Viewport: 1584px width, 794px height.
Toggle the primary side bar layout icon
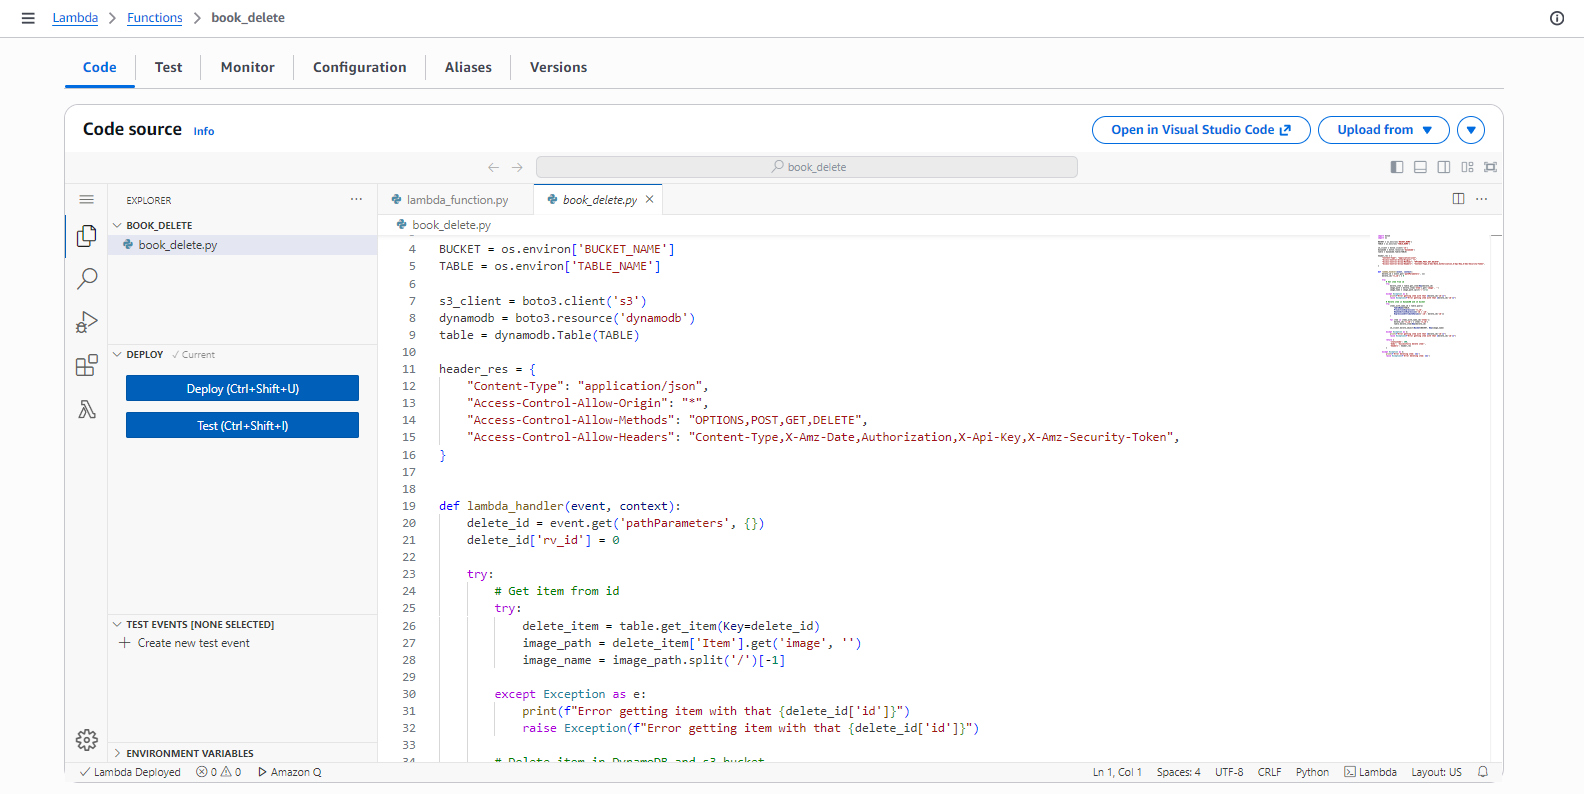pos(1397,167)
